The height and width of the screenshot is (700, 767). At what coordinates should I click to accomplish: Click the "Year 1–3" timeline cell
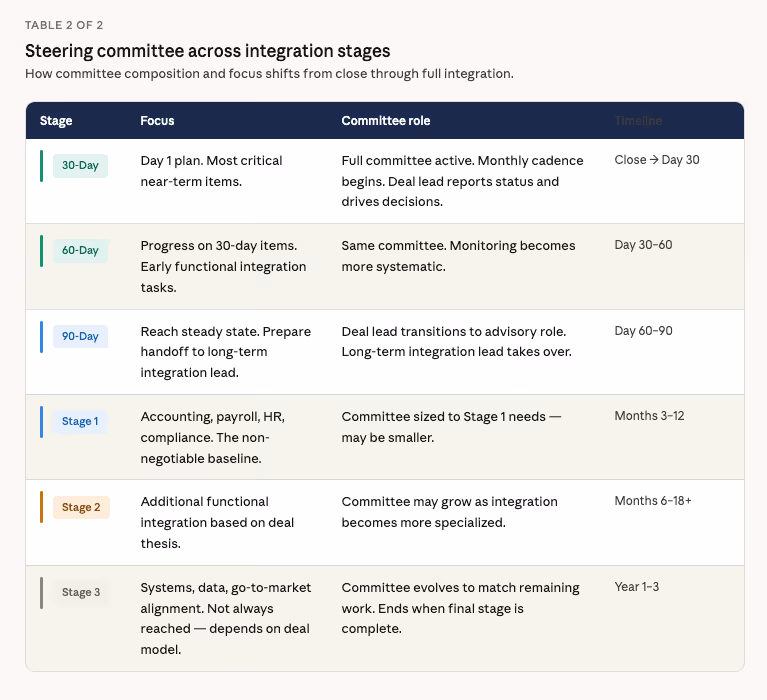click(x=637, y=587)
